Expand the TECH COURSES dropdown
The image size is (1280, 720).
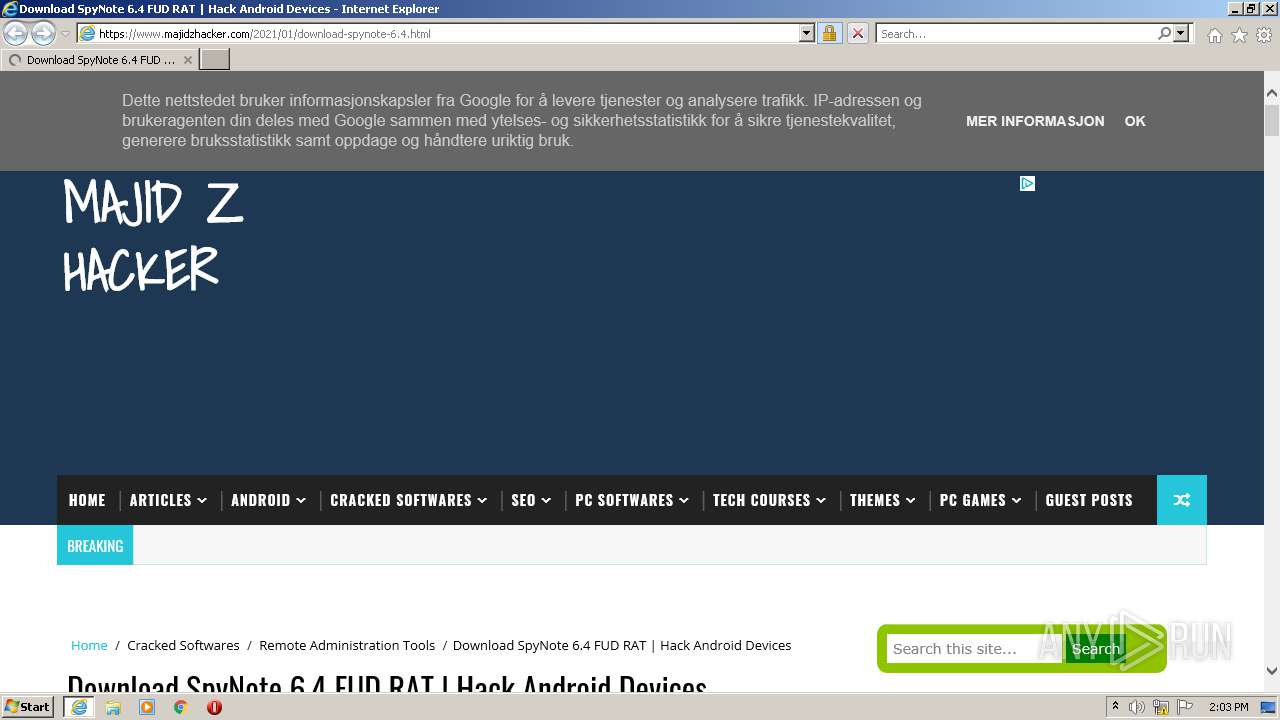pyautogui.click(x=770, y=500)
